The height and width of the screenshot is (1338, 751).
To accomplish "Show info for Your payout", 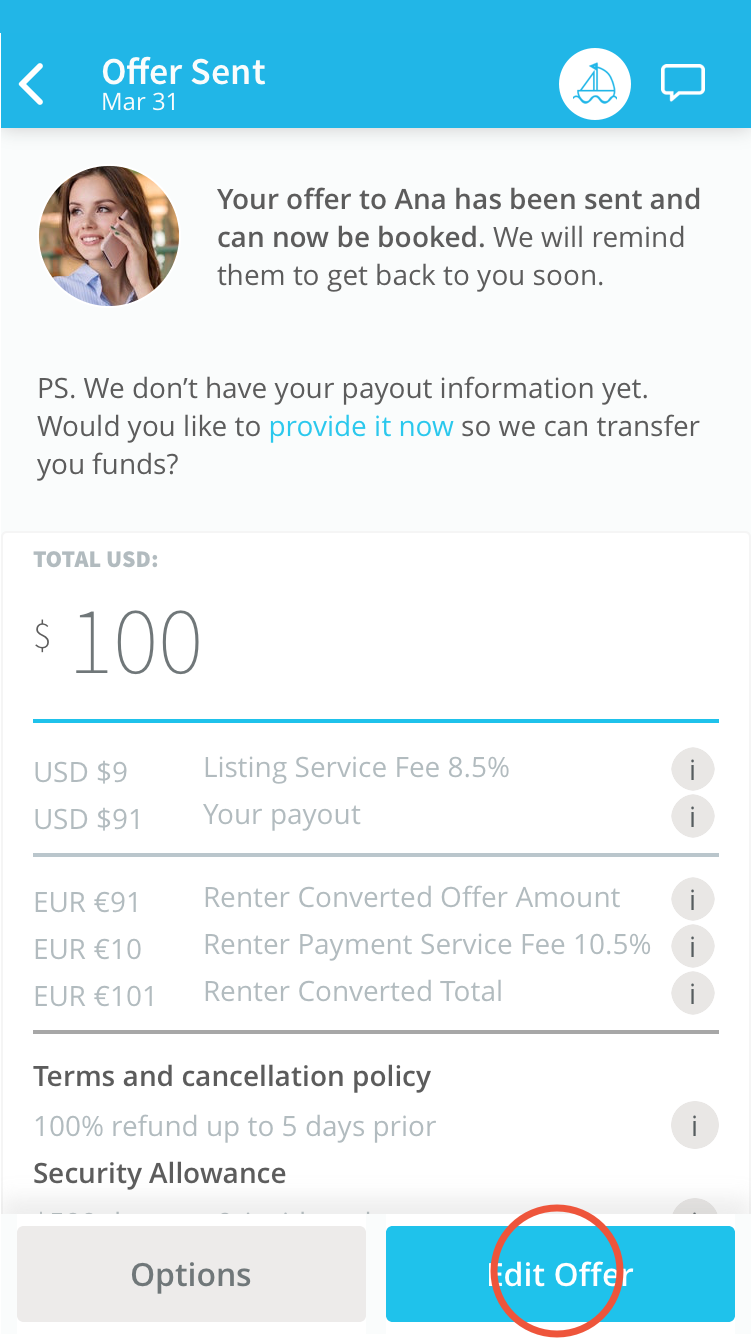I will pos(693,816).
